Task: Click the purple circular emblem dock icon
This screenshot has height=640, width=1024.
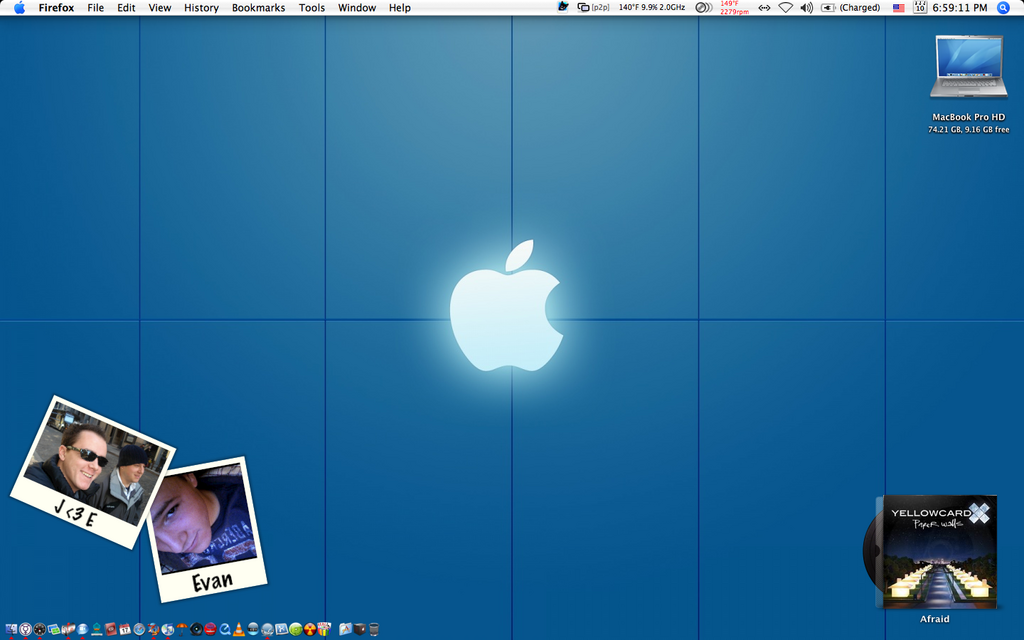Action: click(25, 630)
